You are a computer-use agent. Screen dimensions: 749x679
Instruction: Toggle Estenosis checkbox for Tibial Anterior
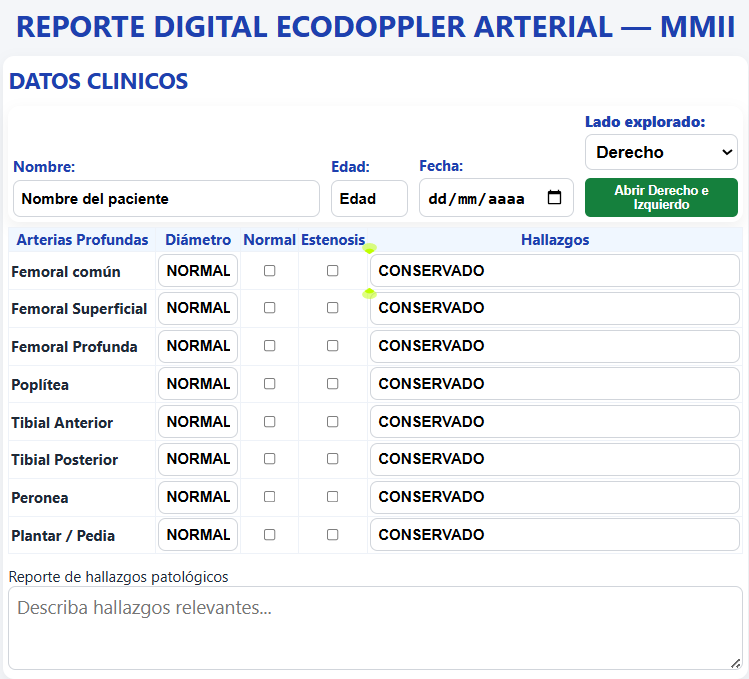tap(333, 422)
